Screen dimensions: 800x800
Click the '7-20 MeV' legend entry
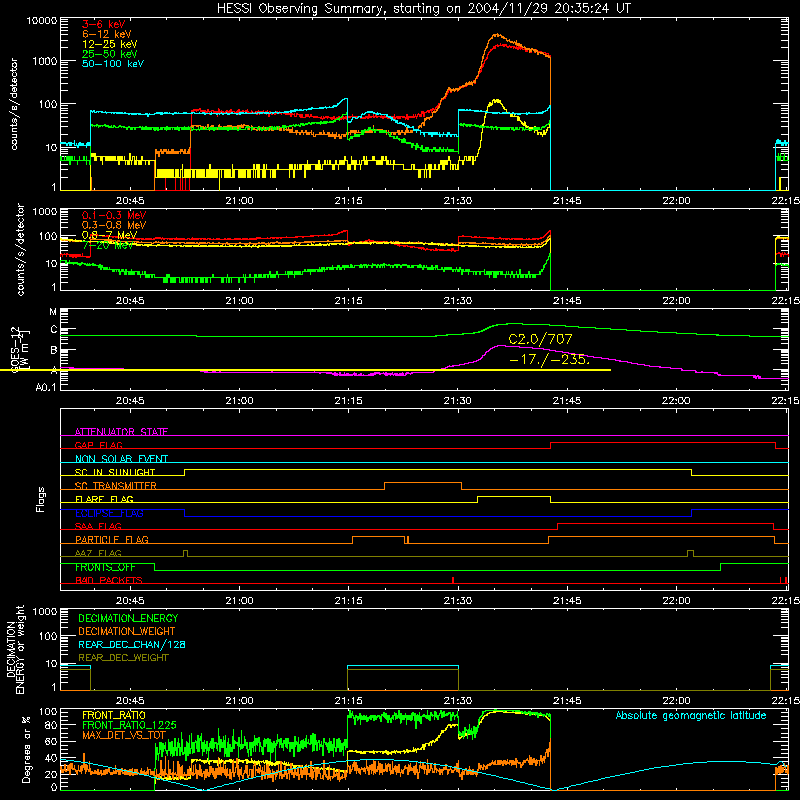click(108, 245)
